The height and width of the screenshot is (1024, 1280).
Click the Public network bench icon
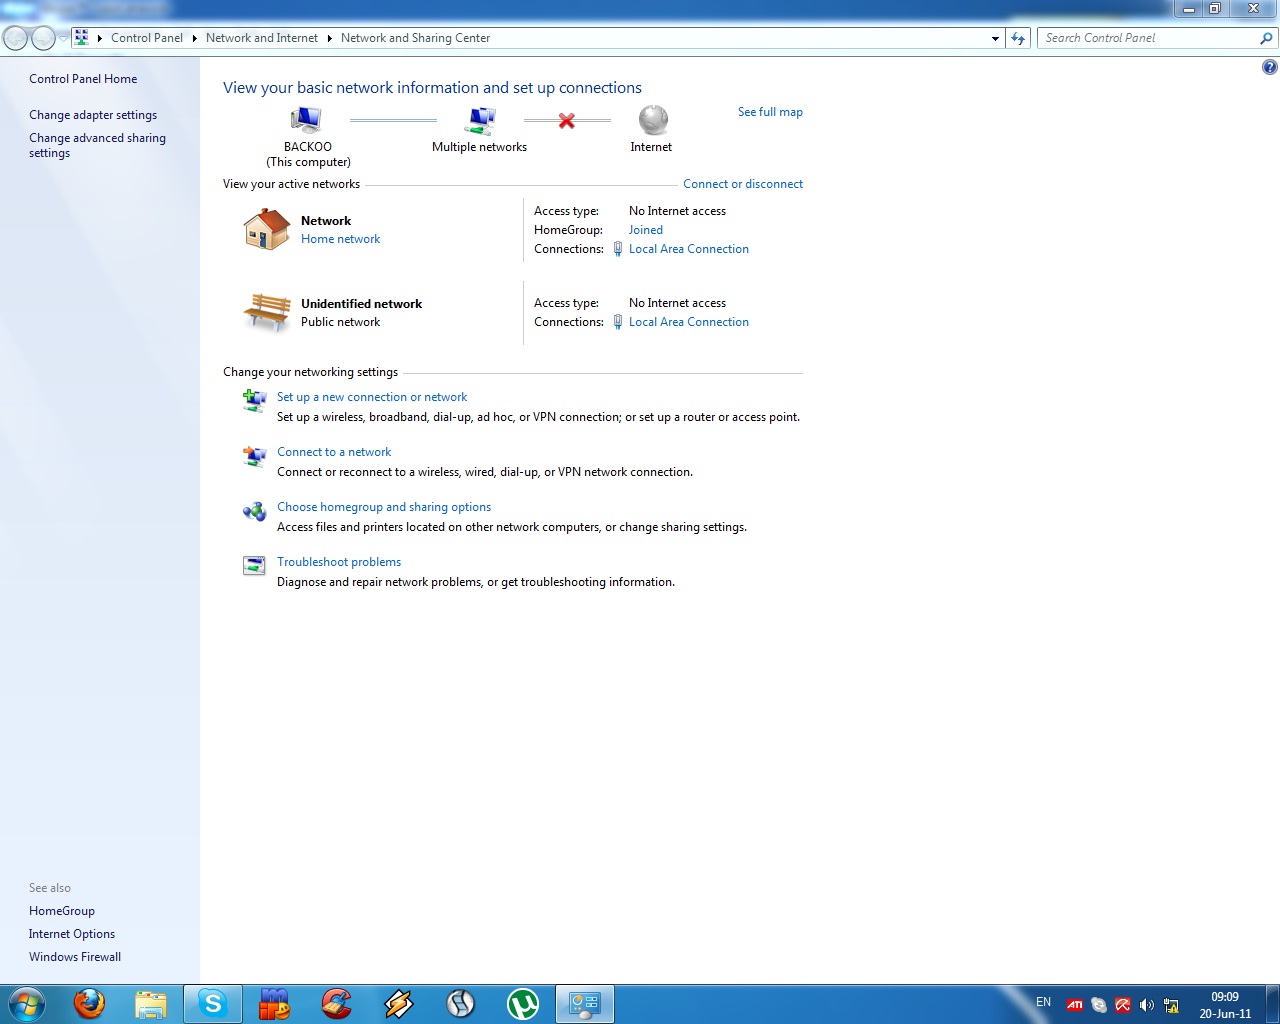point(266,312)
